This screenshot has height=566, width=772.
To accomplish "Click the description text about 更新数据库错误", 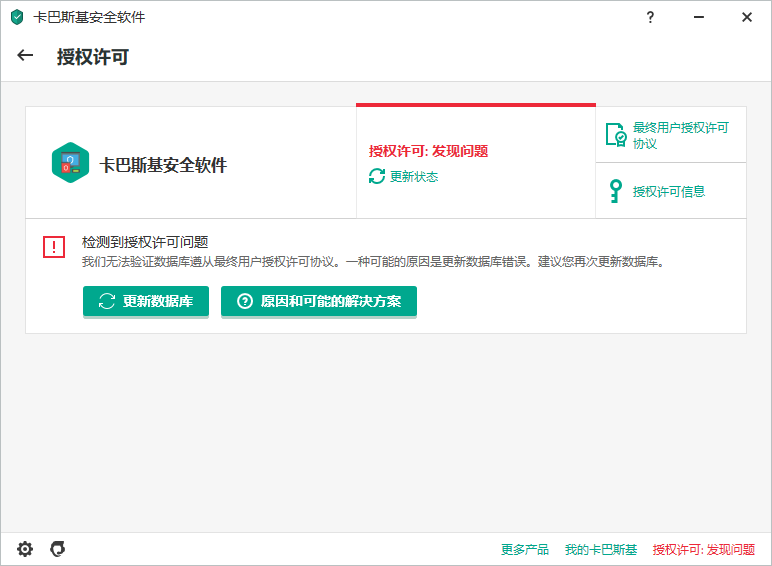I will pos(373,262).
